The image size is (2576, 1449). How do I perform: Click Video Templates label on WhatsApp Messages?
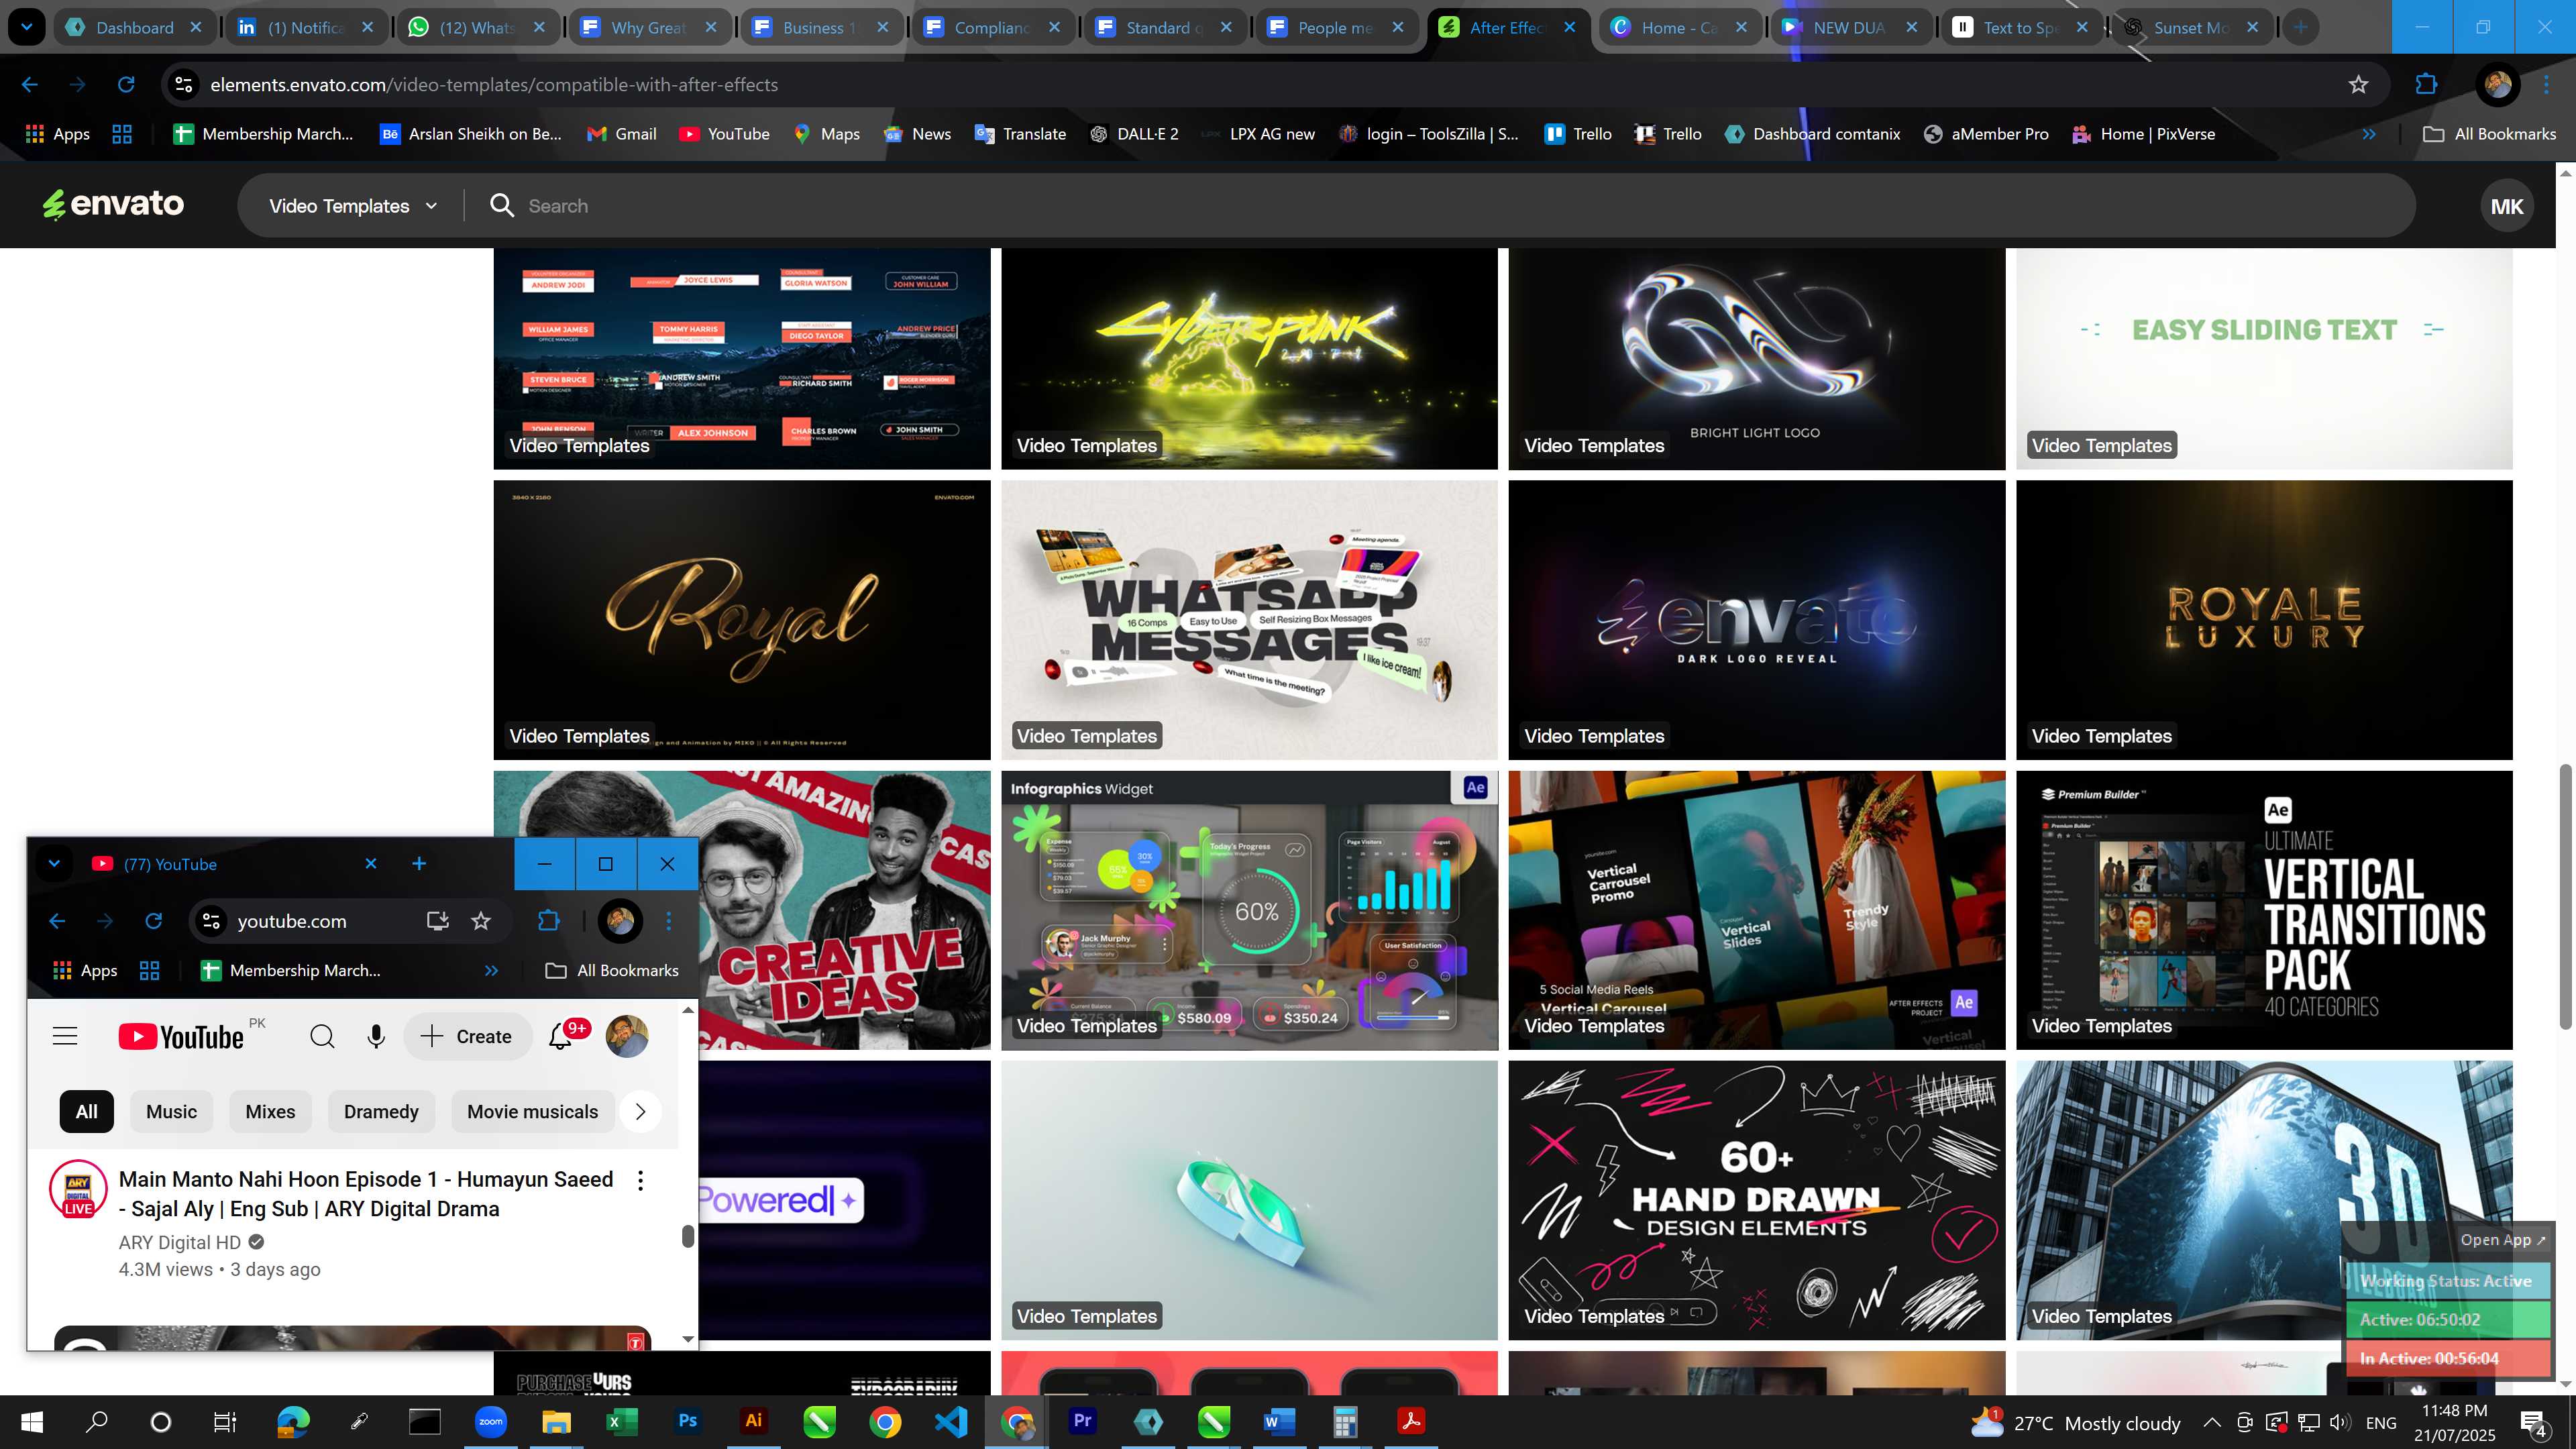1086,736
